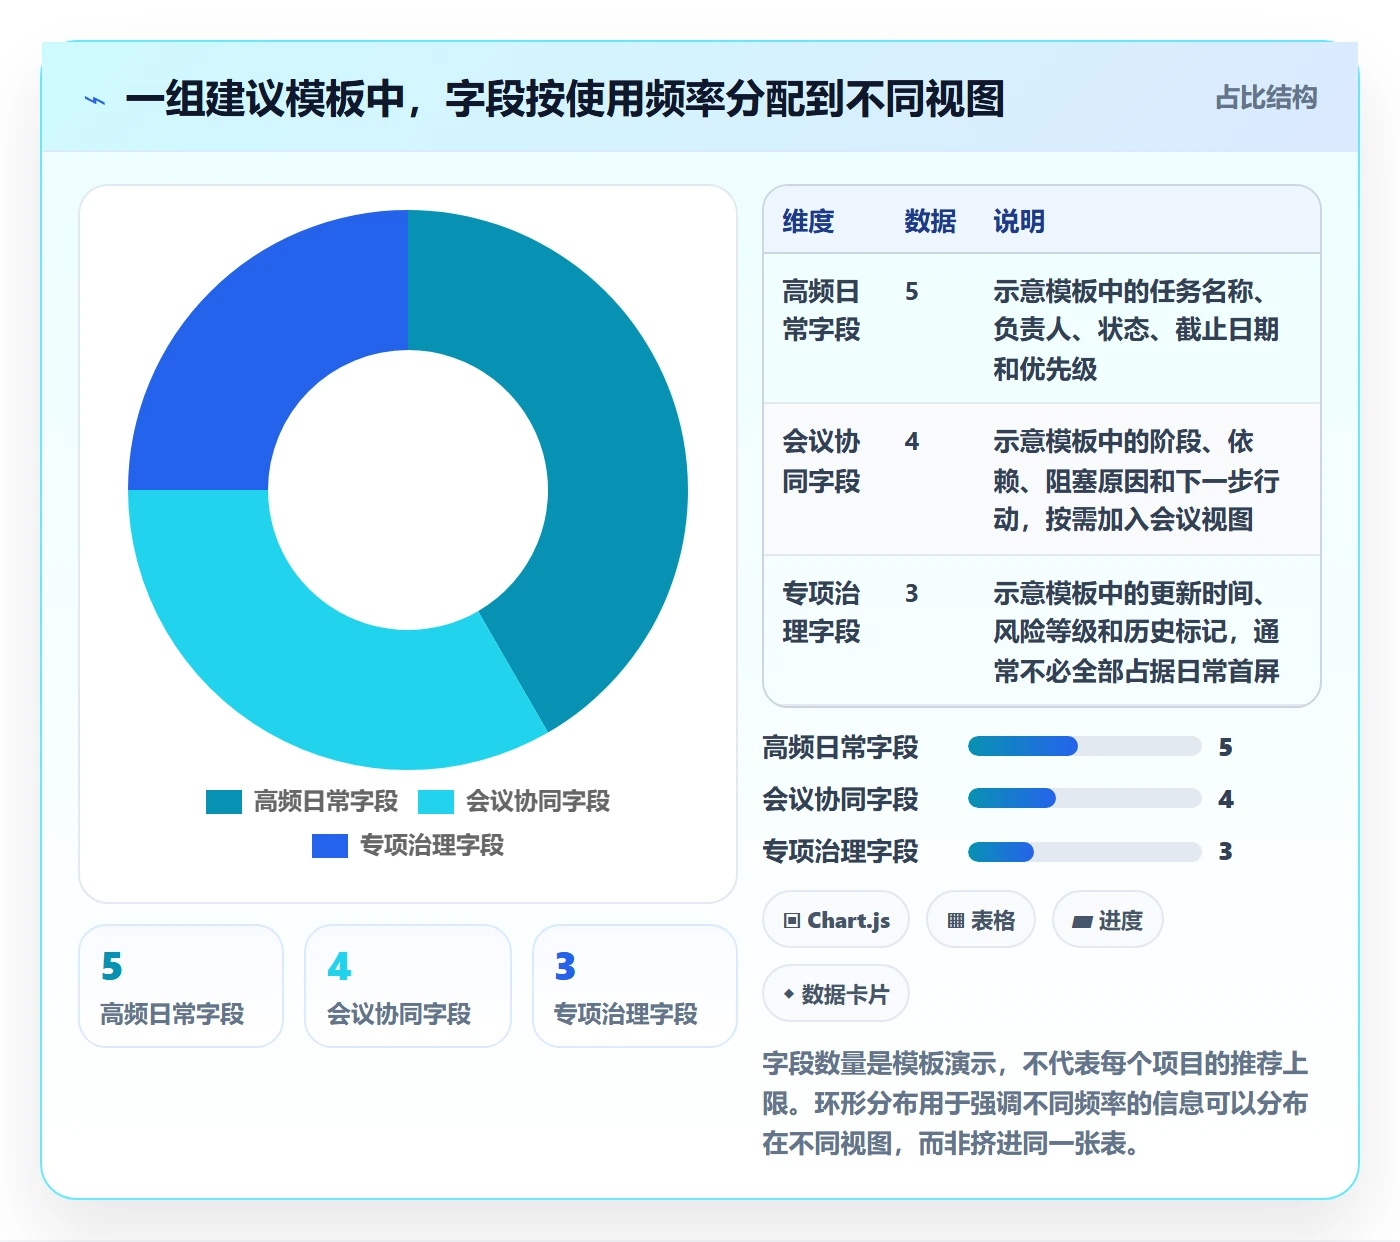Screen dimensions: 1400x1242
Task: Select the stat card showing 4 会议协同字段
Action: pos(408,986)
